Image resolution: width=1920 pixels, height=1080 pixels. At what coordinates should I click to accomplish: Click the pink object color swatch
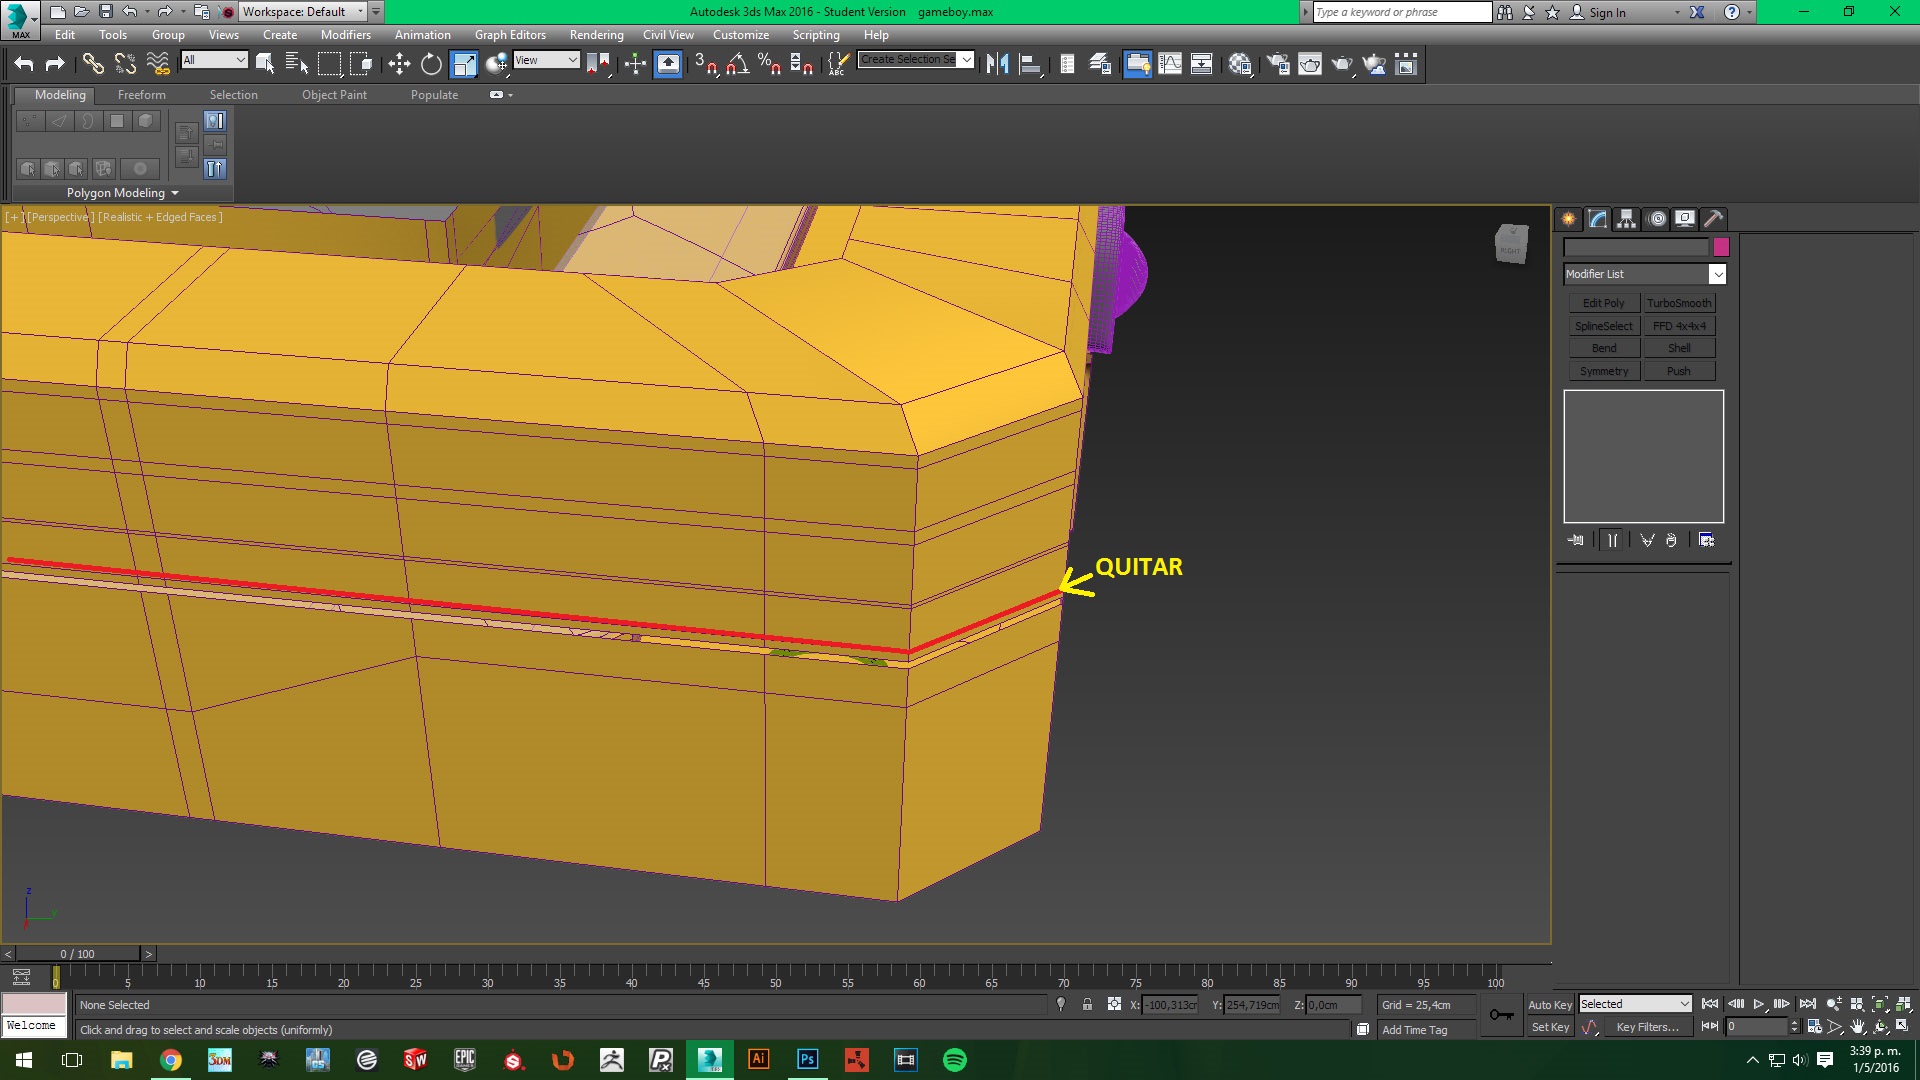1721,247
